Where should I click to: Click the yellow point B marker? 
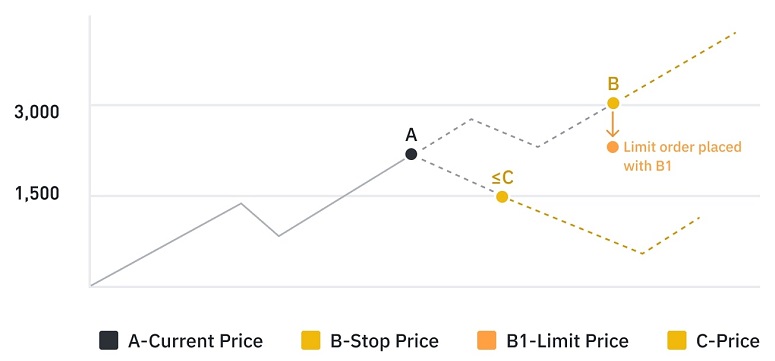click(613, 103)
